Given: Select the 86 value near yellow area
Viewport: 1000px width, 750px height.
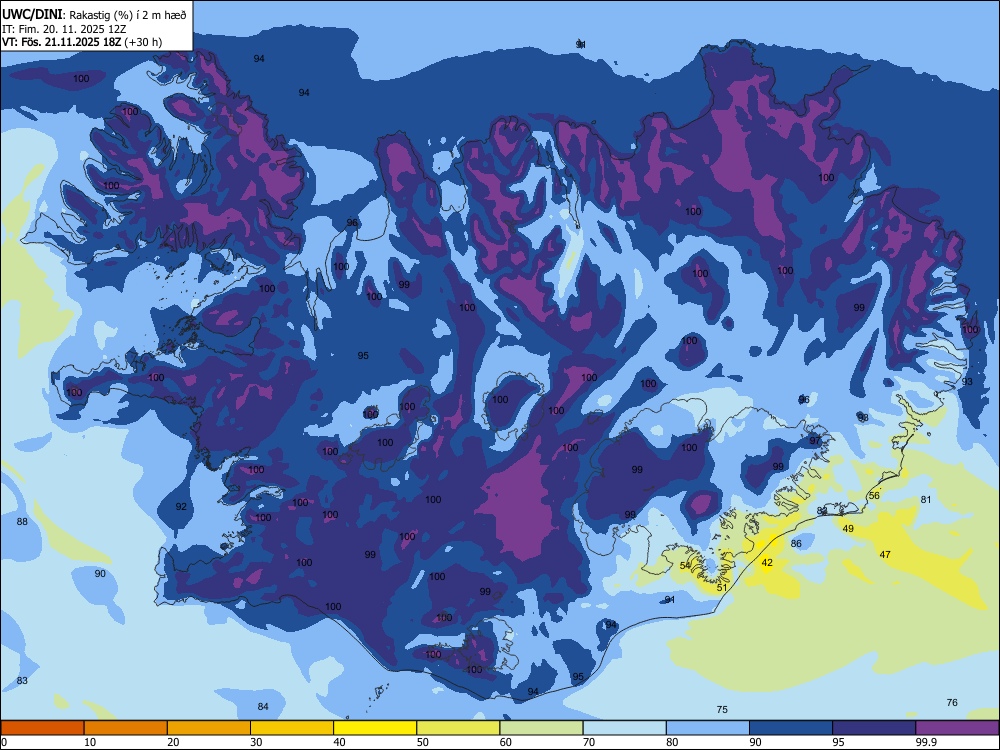Looking at the screenshot, I should point(796,543).
